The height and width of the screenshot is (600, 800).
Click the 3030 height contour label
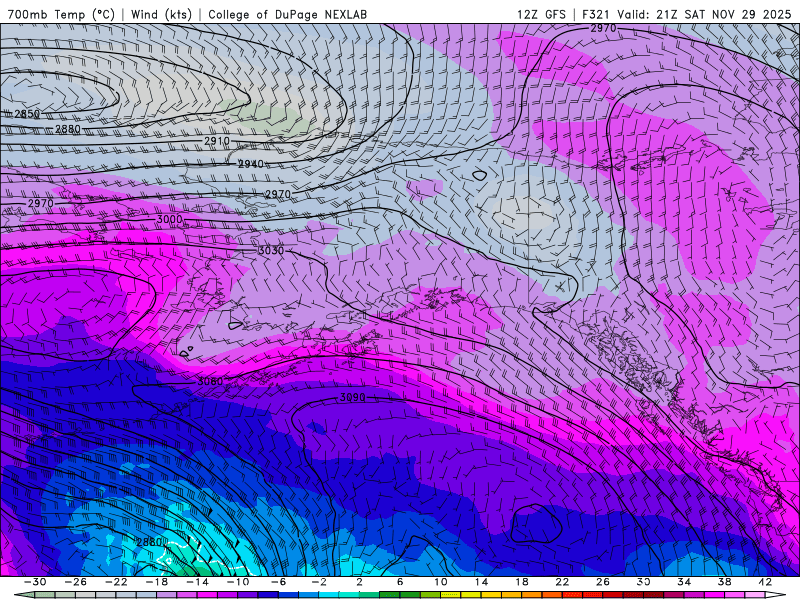click(x=271, y=251)
